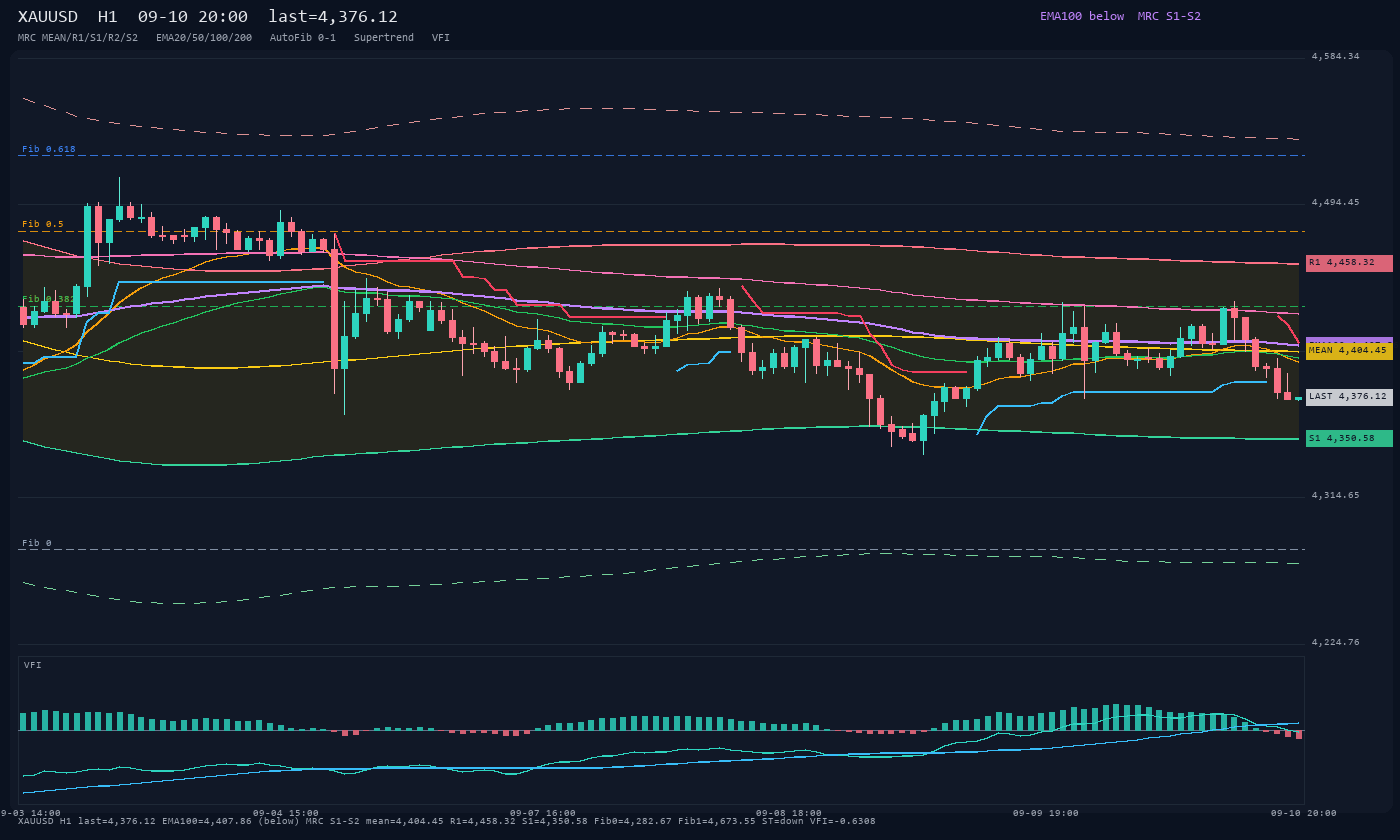Click the 4,494.45 price axis label
Image resolution: width=1400 pixels, height=840 pixels.
(1336, 202)
